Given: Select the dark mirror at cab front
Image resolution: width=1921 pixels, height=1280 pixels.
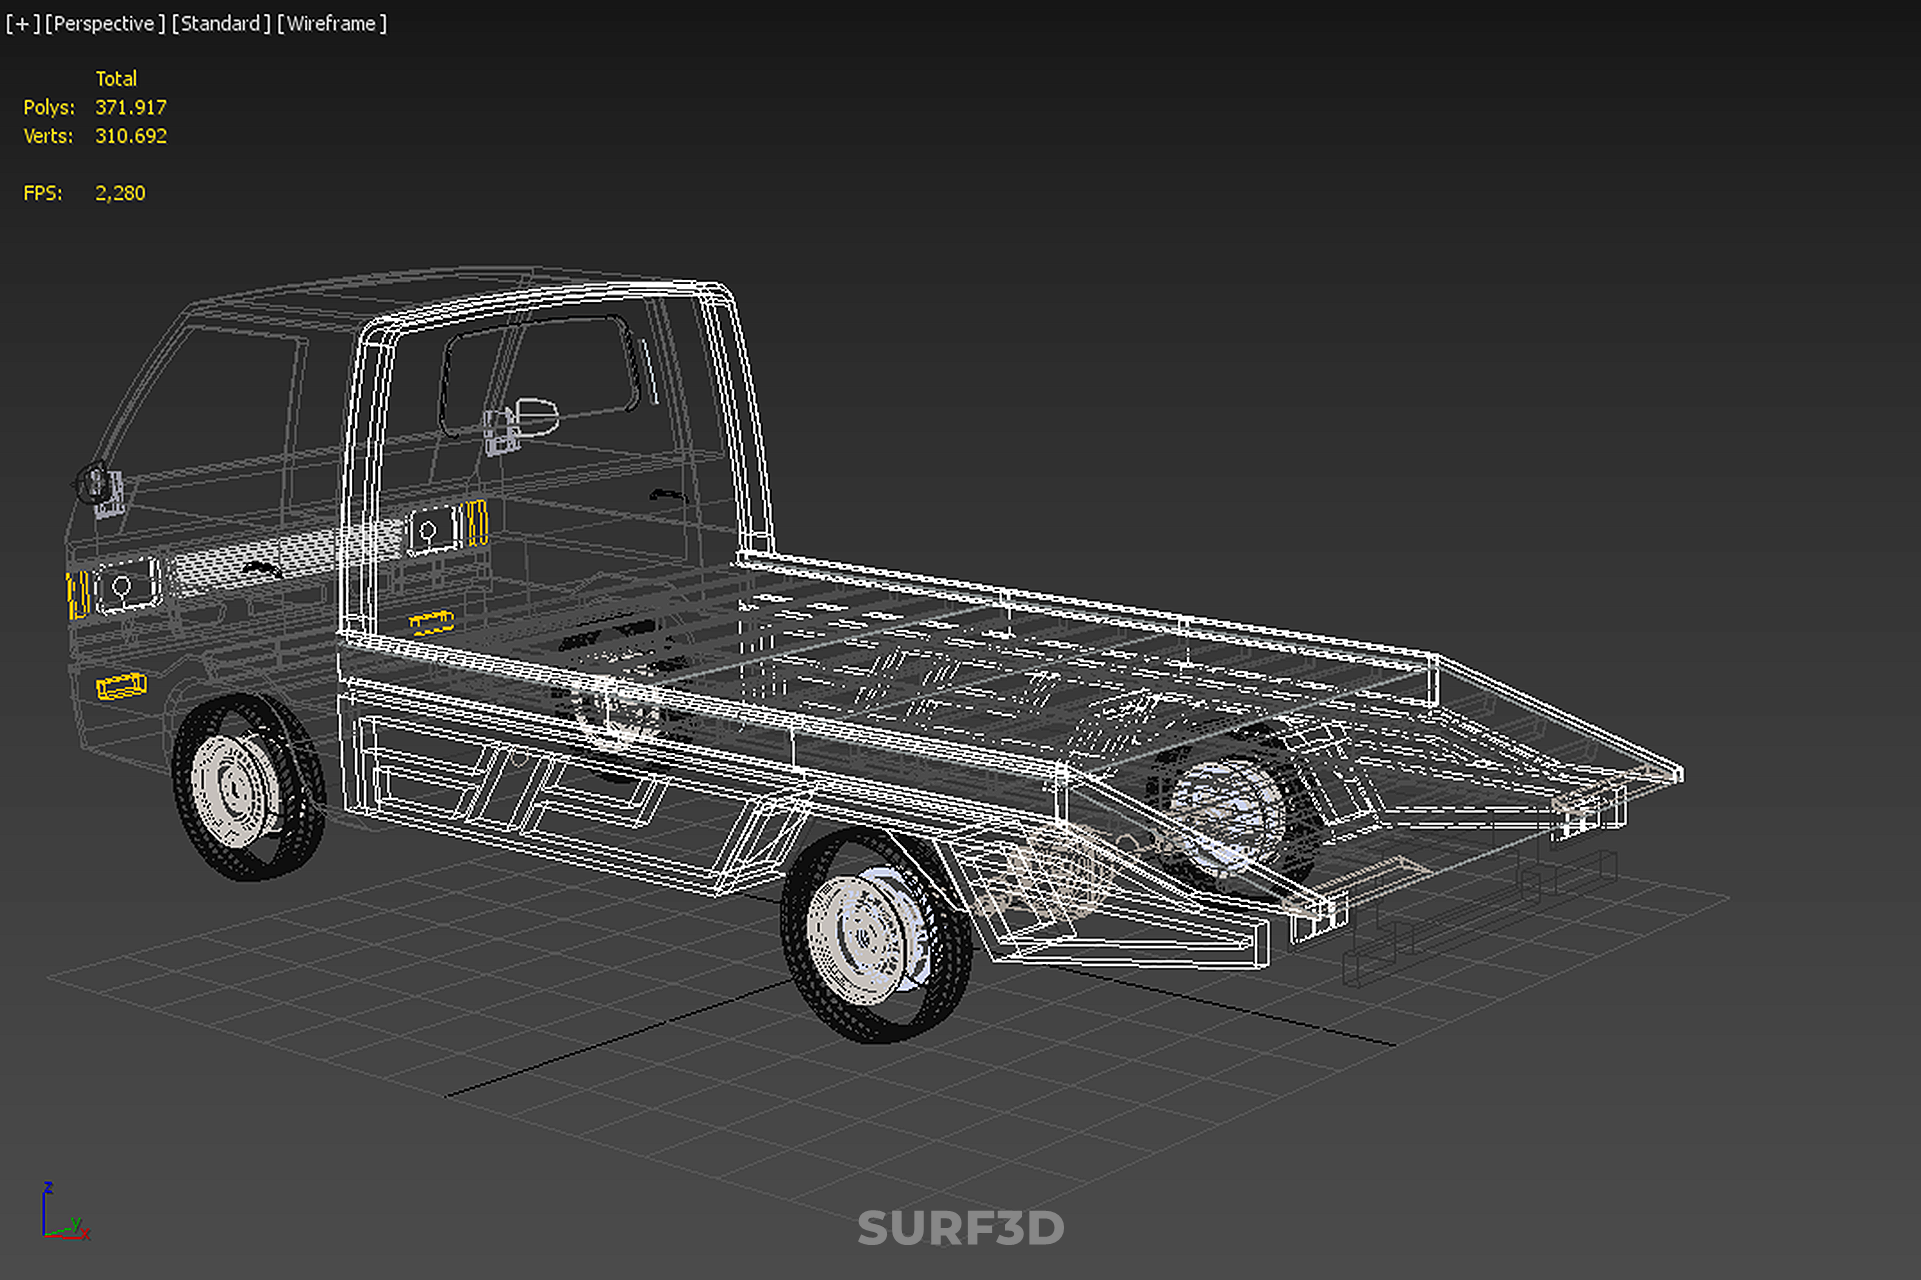Looking at the screenshot, I should tap(94, 484).
